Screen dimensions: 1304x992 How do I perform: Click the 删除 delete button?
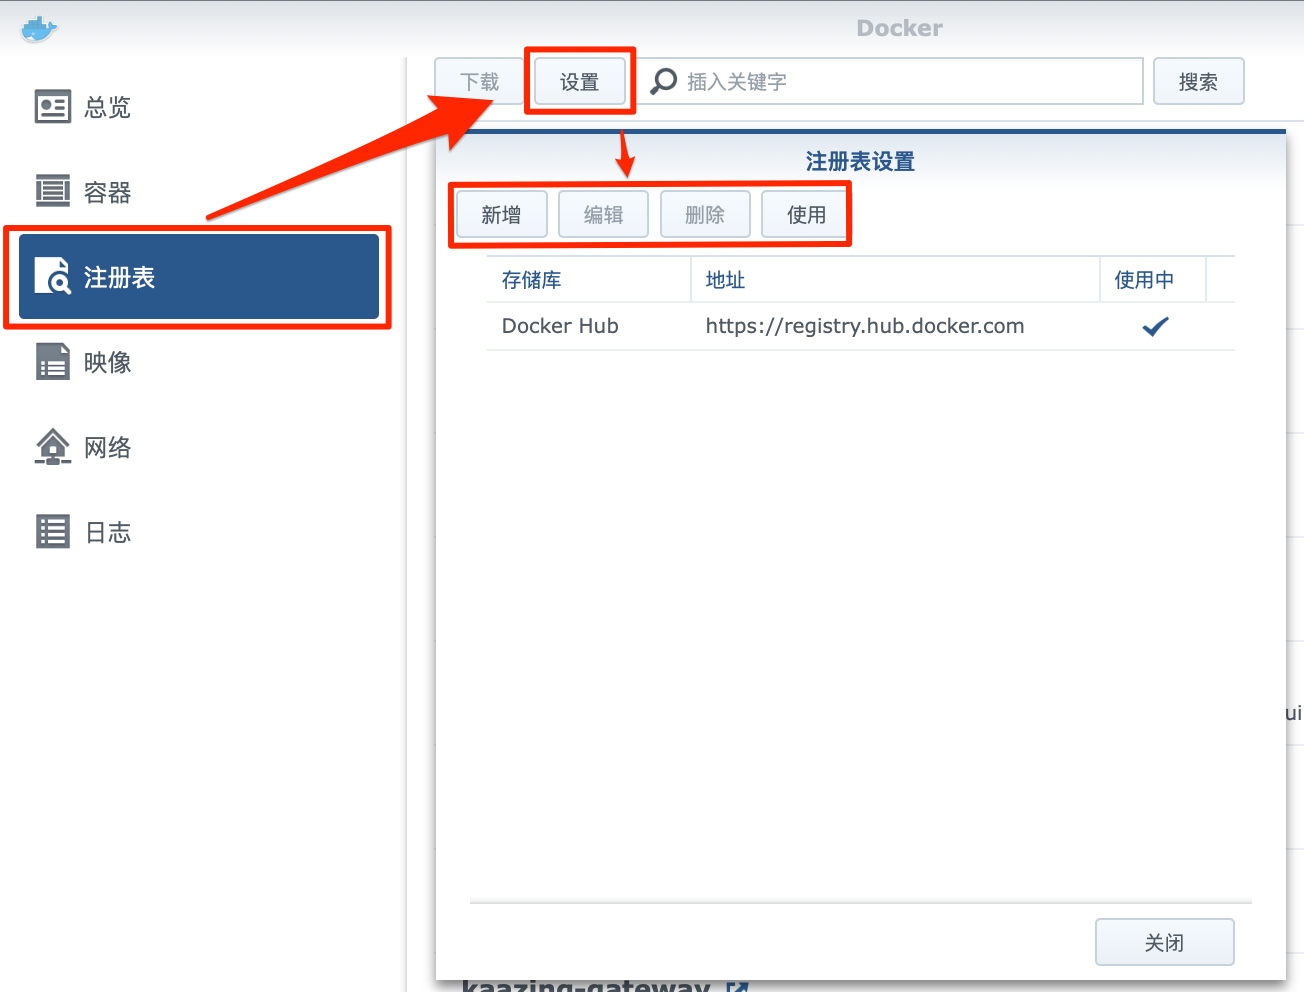coord(705,214)
